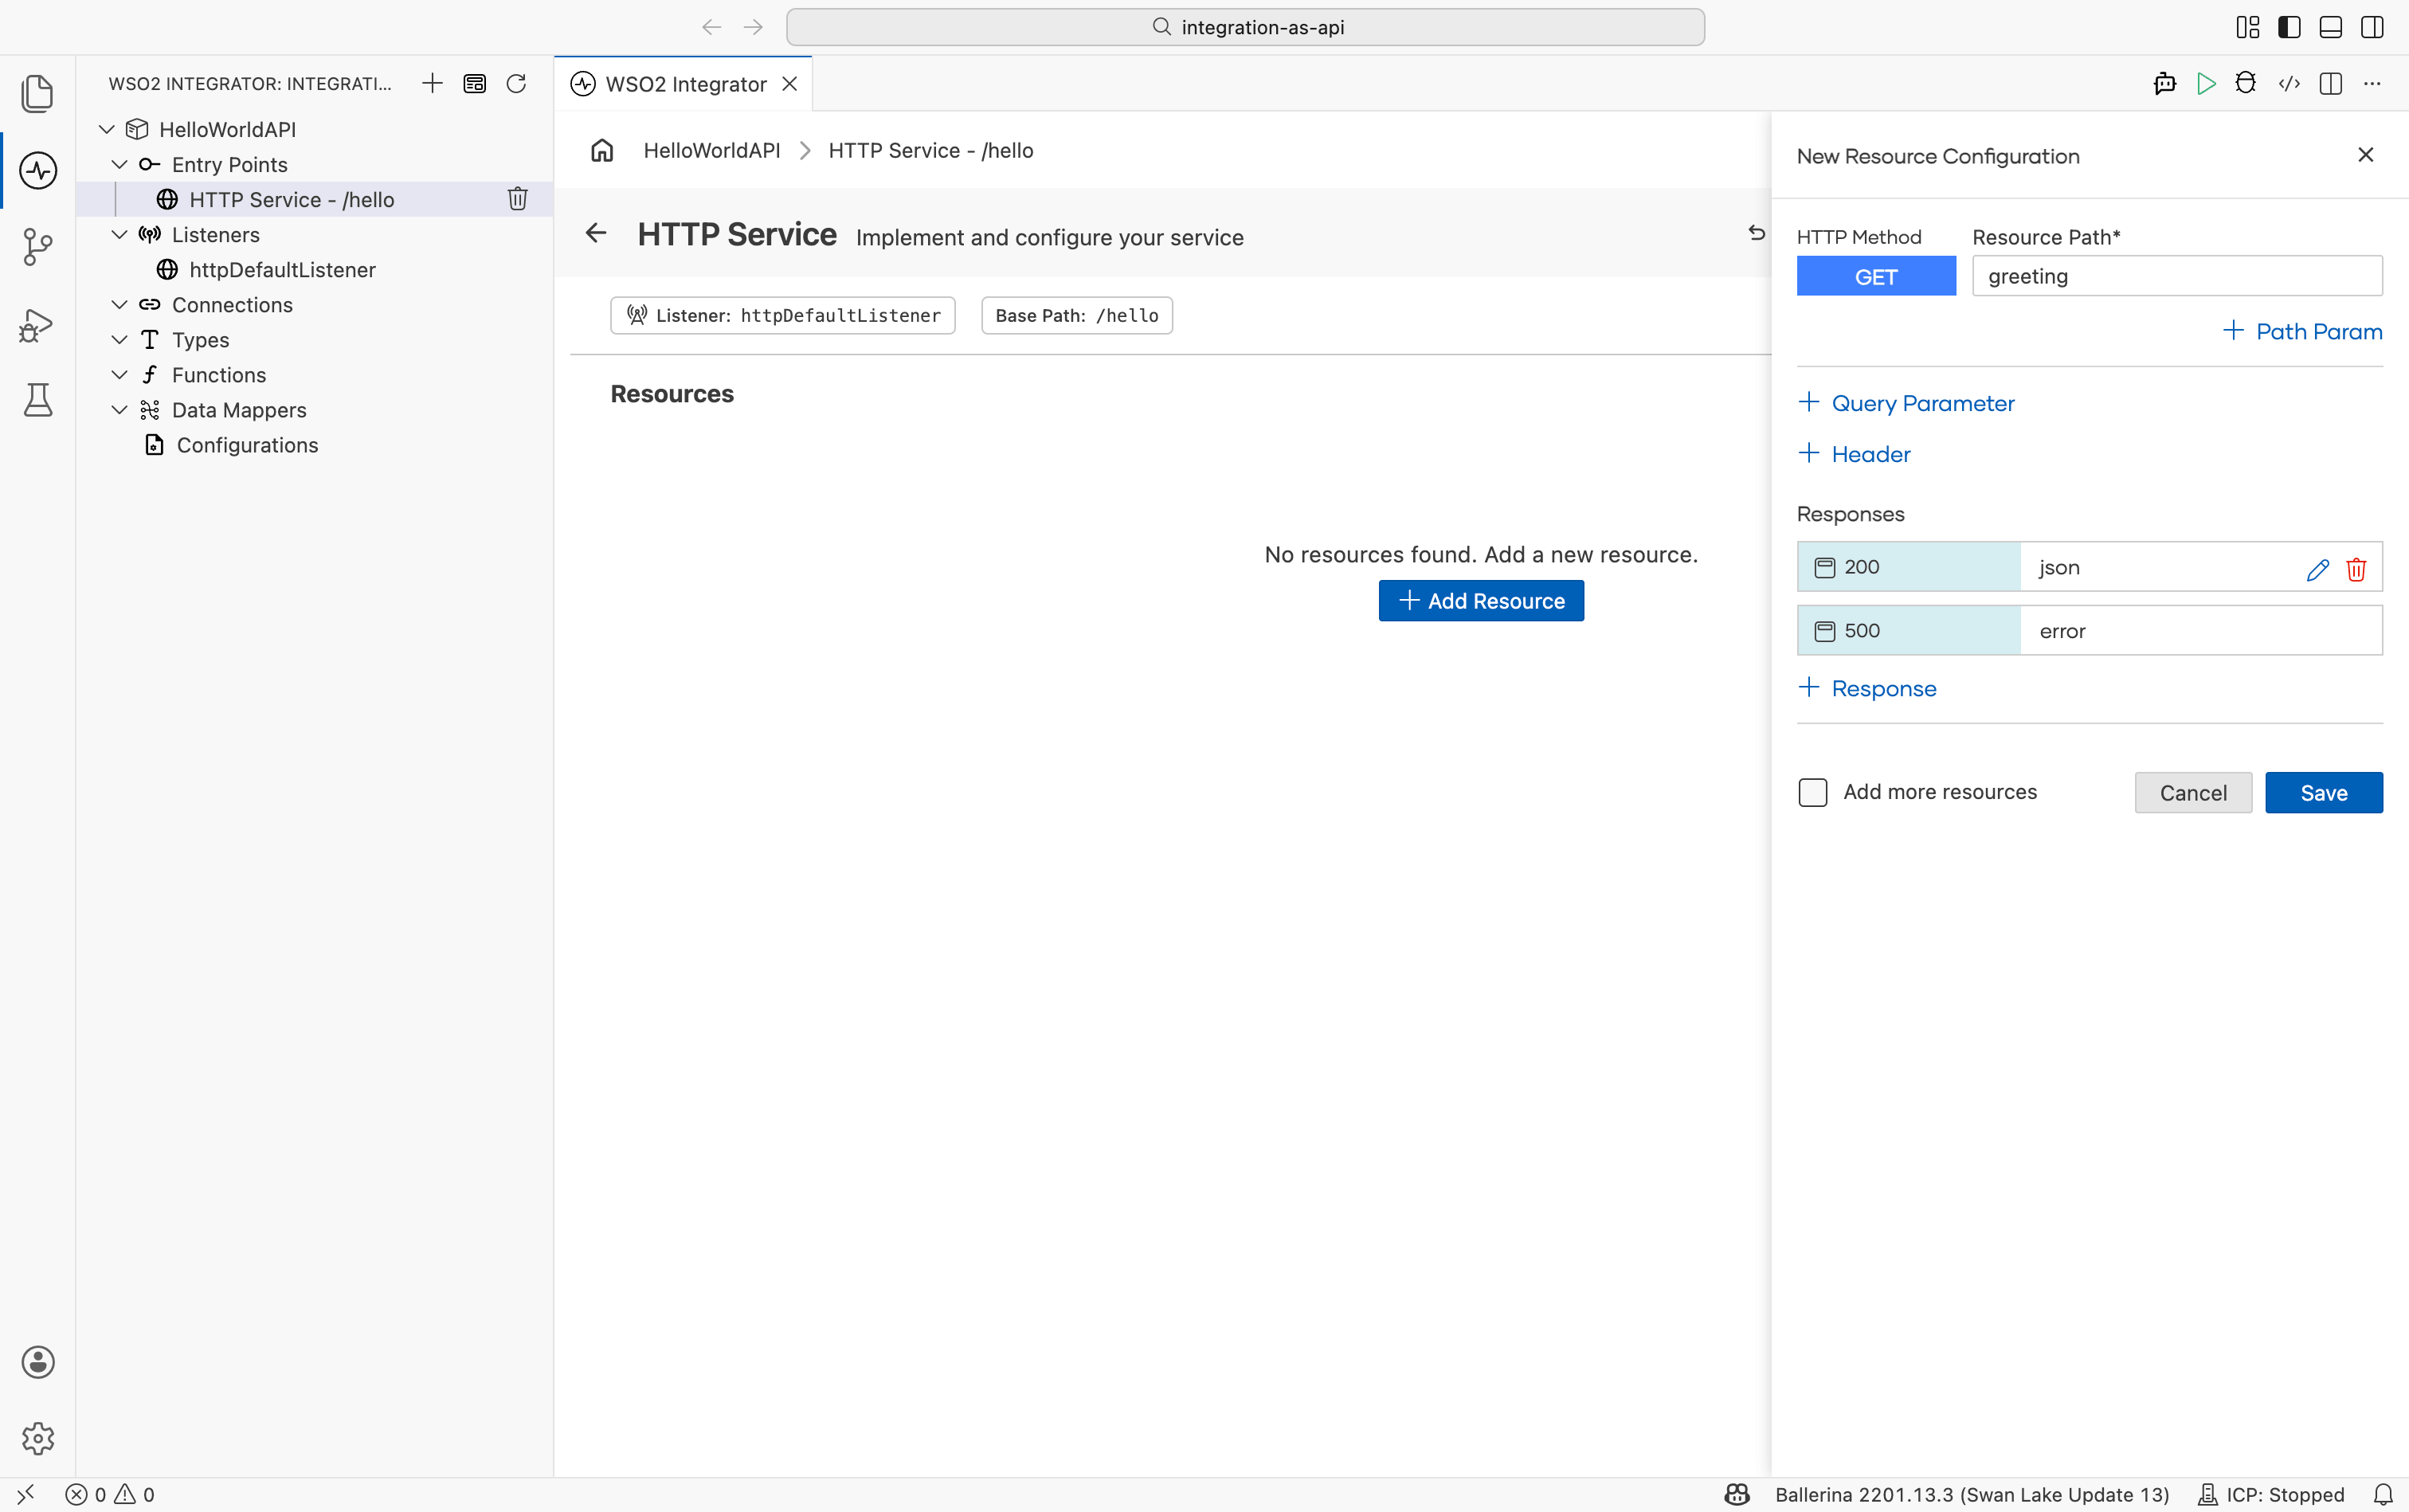
Task: Go back with arrow beside HTTP Service title
Action: (596, 233)
